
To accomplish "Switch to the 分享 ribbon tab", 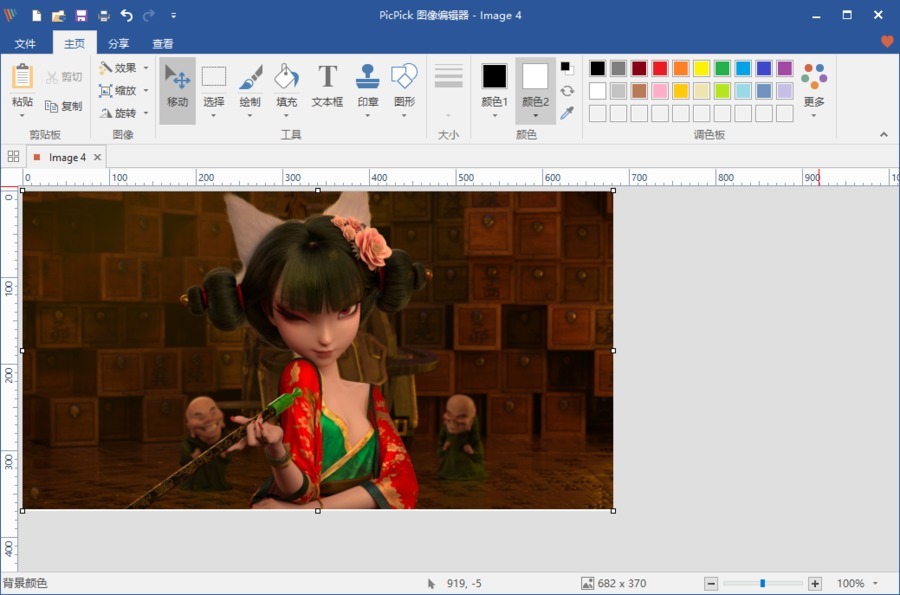I will pos(119,44).
